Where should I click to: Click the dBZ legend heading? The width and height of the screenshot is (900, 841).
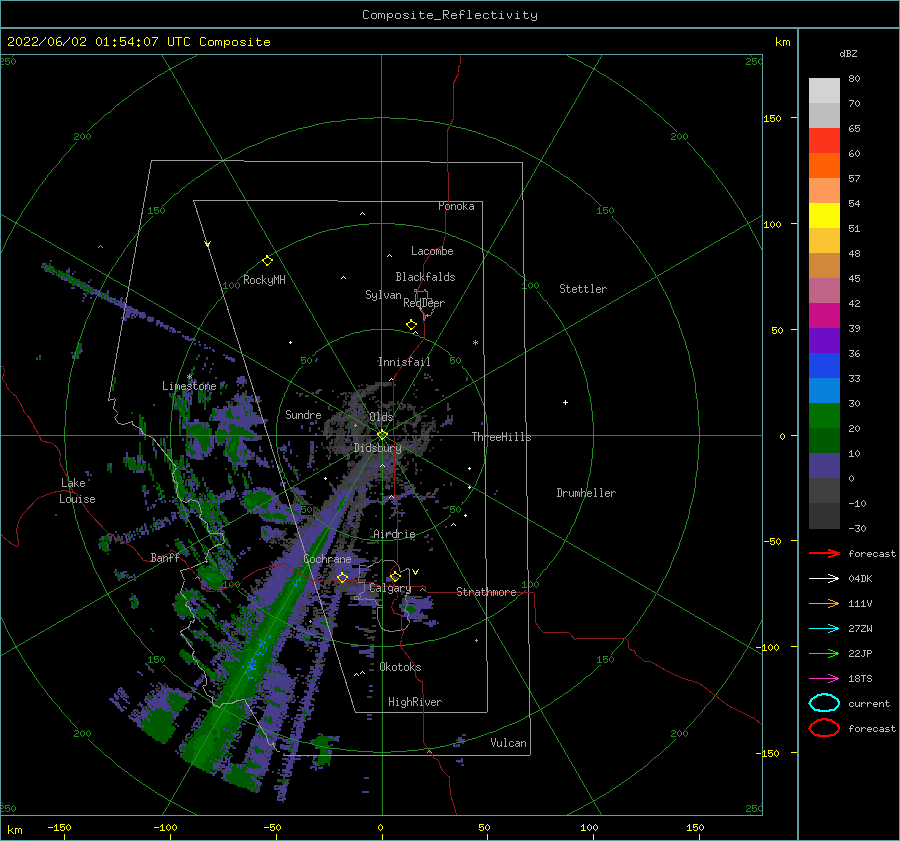(848, 53)
